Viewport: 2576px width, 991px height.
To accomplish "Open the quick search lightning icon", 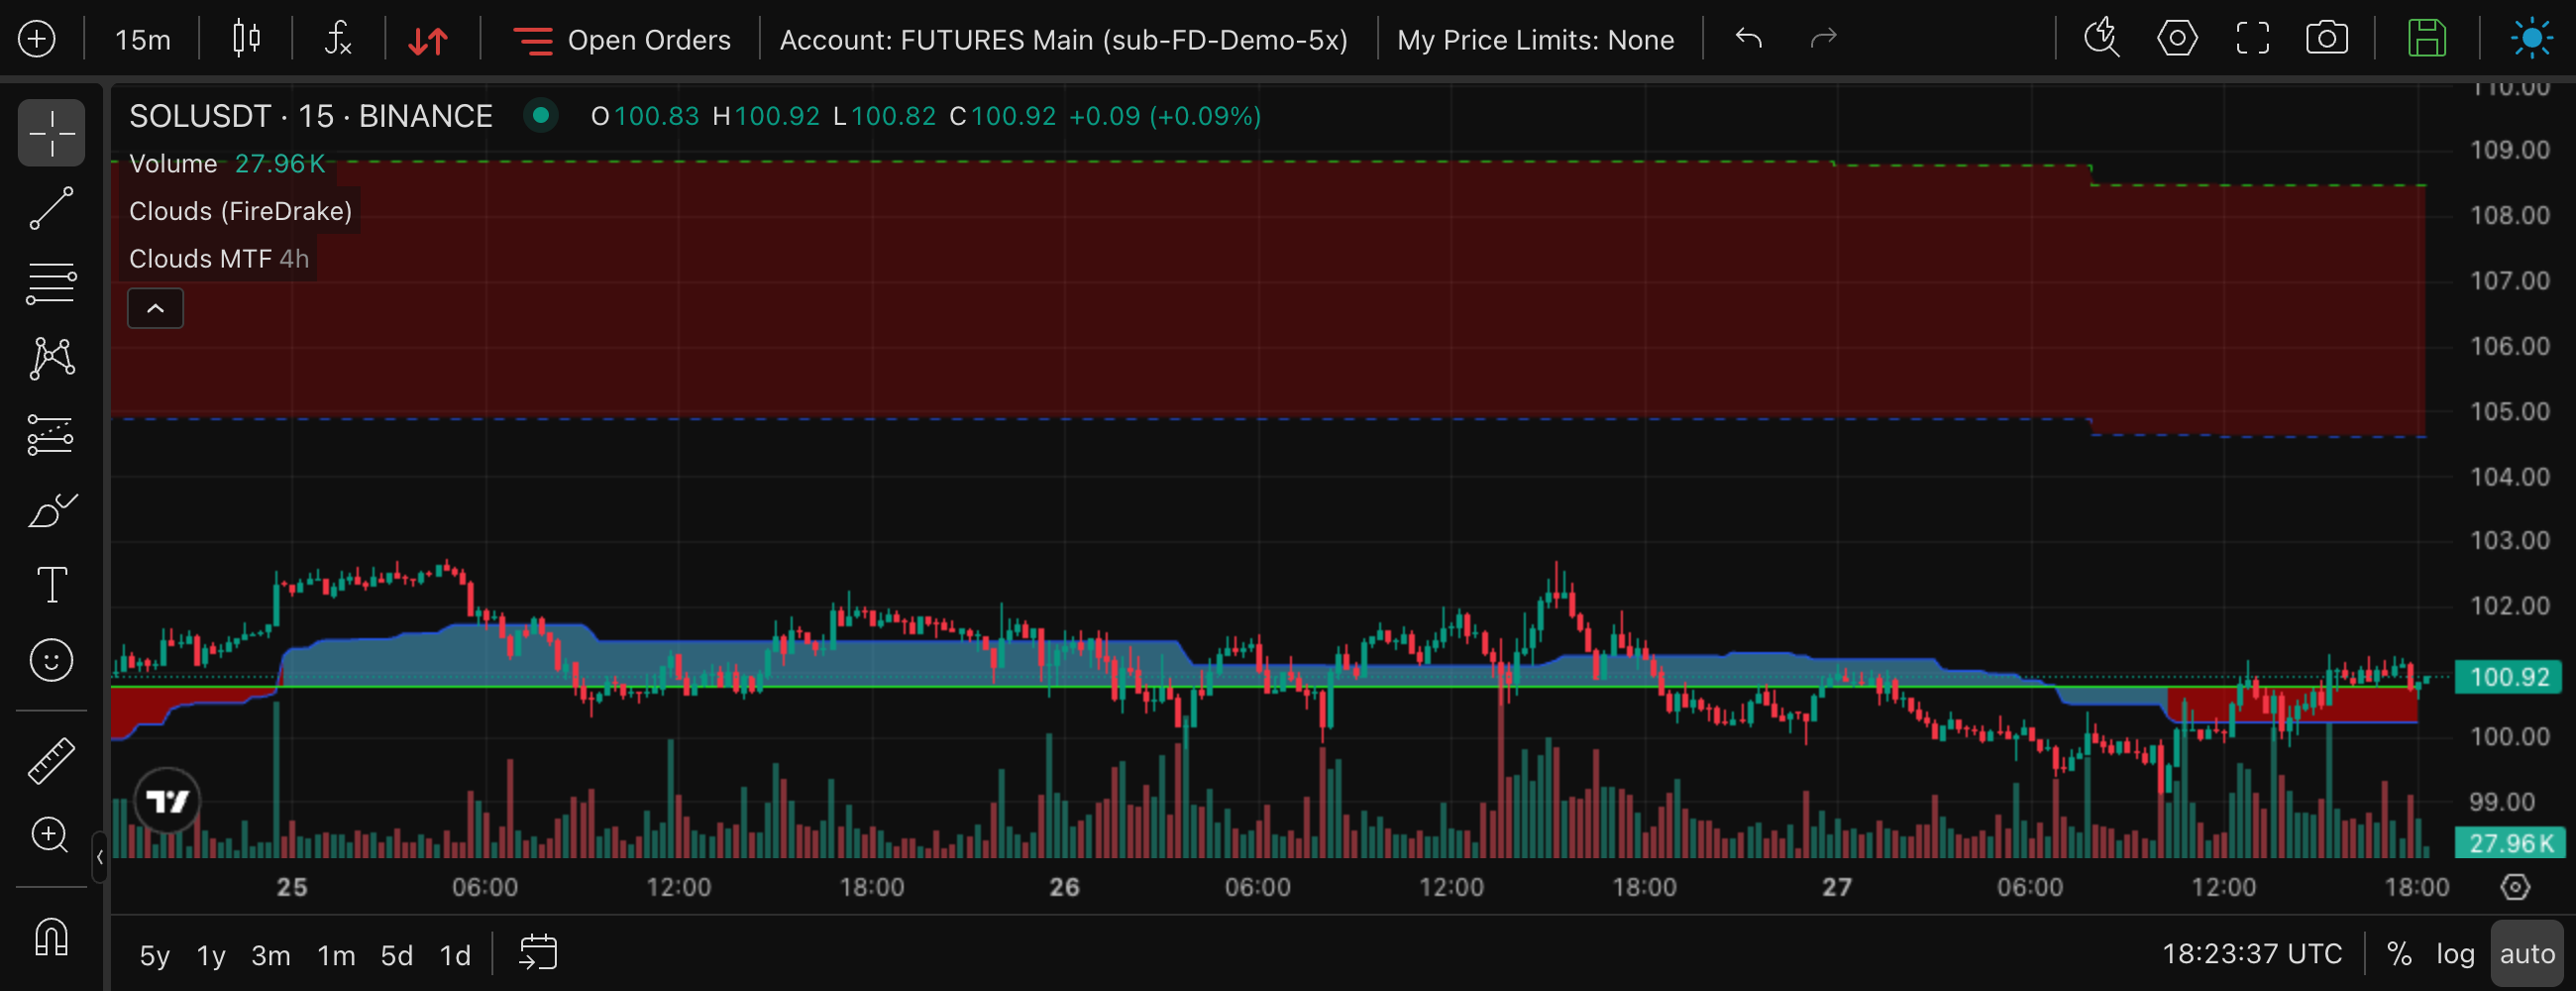I will (x=2101, y=39).
